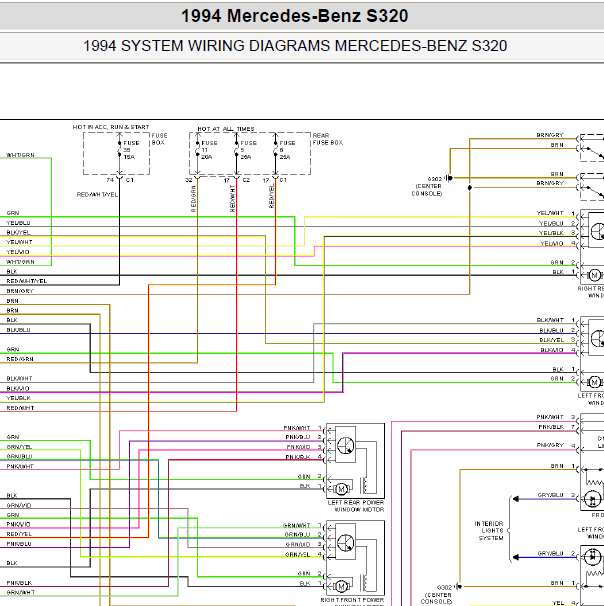The image size is (604, 606).
Task: Click the upper GRY/BLU arrowhead to Interior Lights System
Action: [516, 499]
